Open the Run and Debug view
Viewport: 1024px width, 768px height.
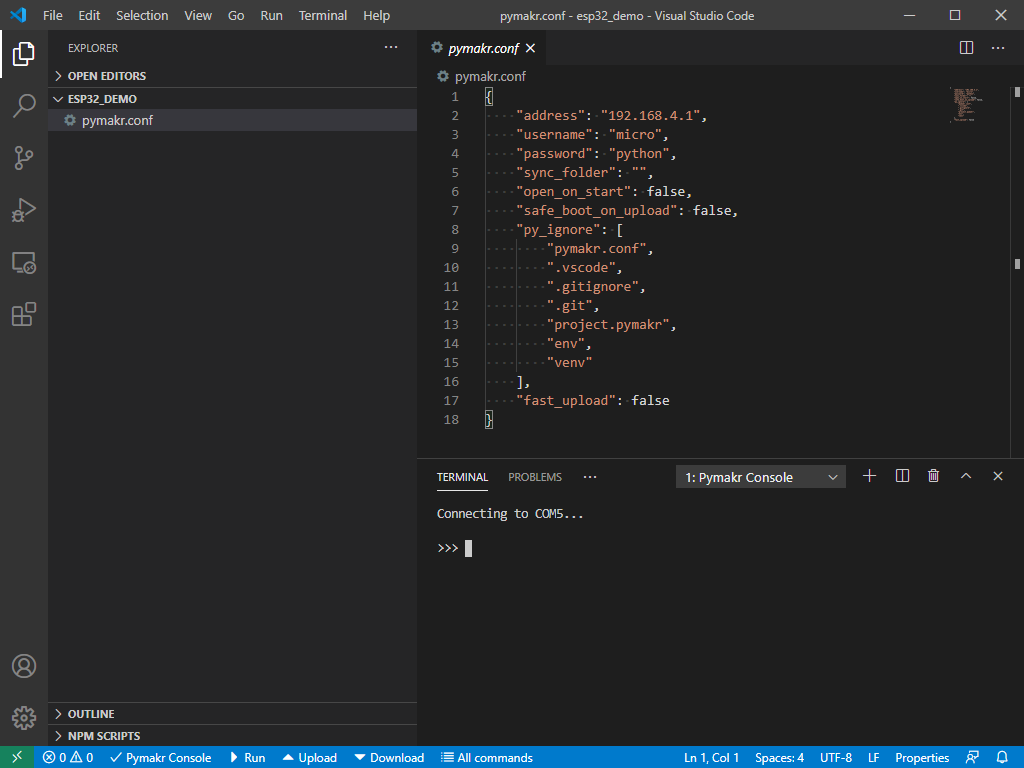24,210
